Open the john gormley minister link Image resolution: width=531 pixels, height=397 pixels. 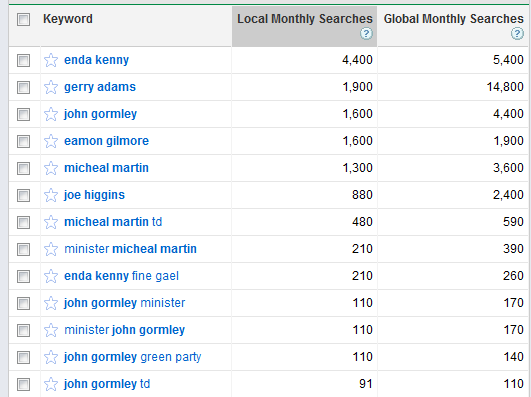pyautogui.click(x=125, y=303)
